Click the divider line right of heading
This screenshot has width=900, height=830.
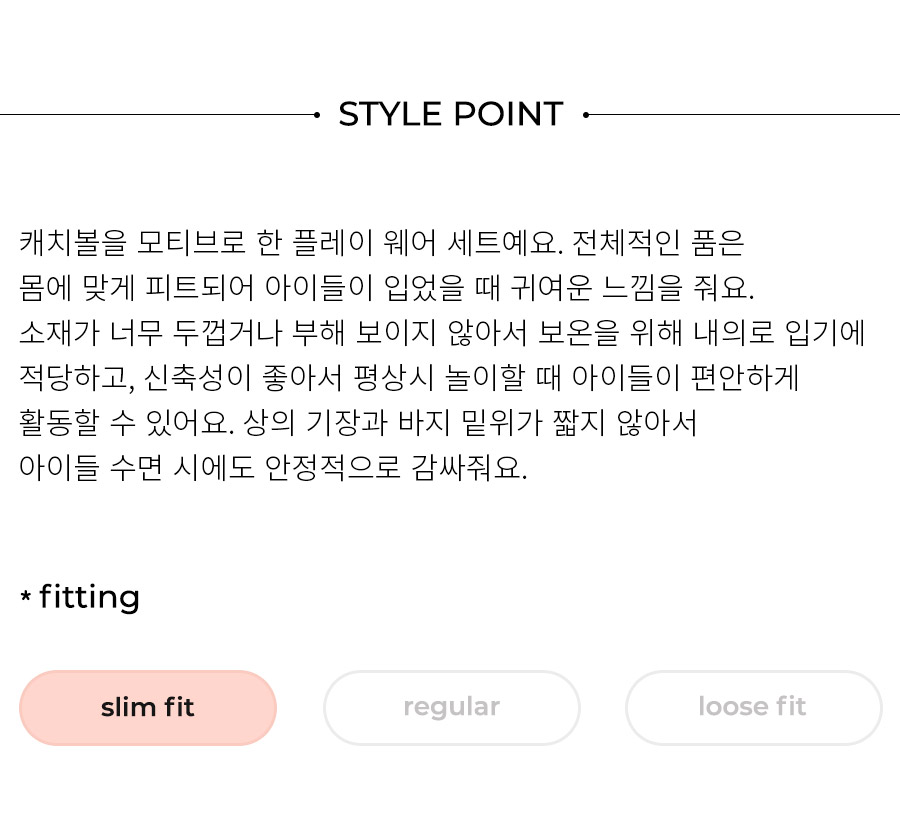click(x=744, y=115)
